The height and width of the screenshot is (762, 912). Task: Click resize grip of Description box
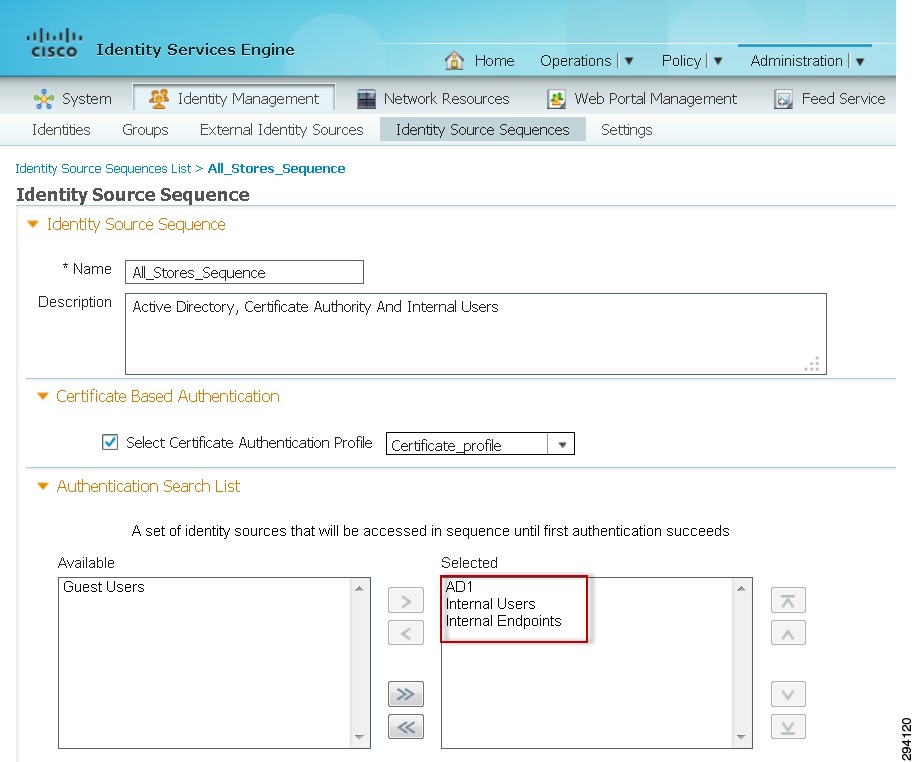tap(812, 364)
